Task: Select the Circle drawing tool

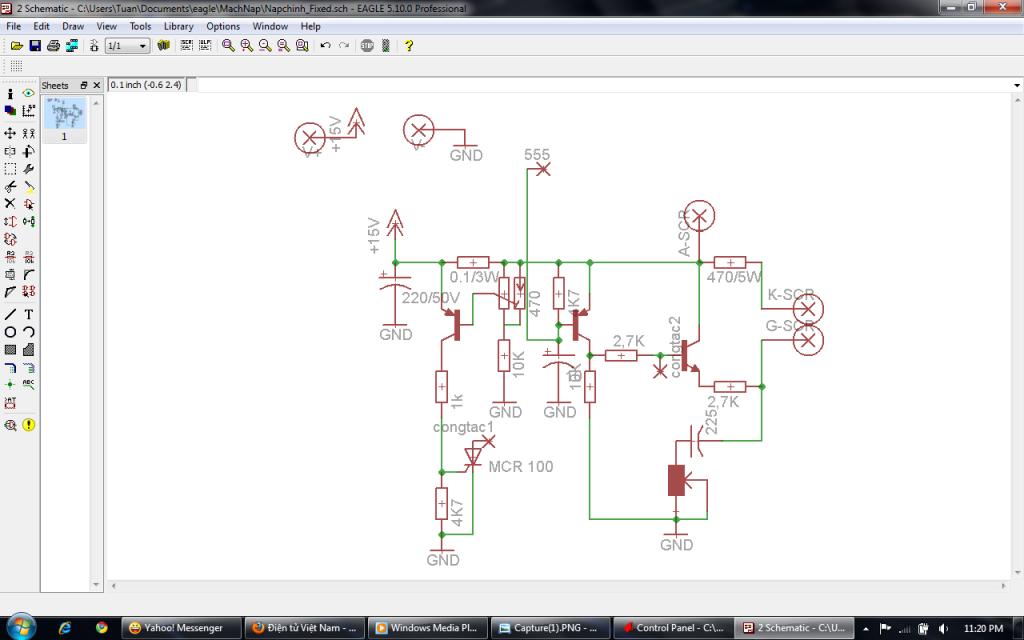Action: [x=10, y=332]
